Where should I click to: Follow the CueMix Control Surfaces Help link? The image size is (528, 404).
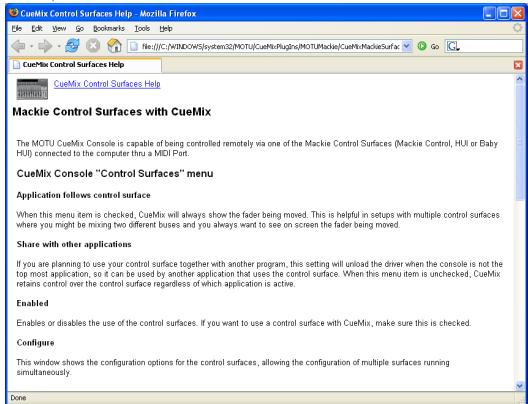pyautogui.click(x=107, y=84)
